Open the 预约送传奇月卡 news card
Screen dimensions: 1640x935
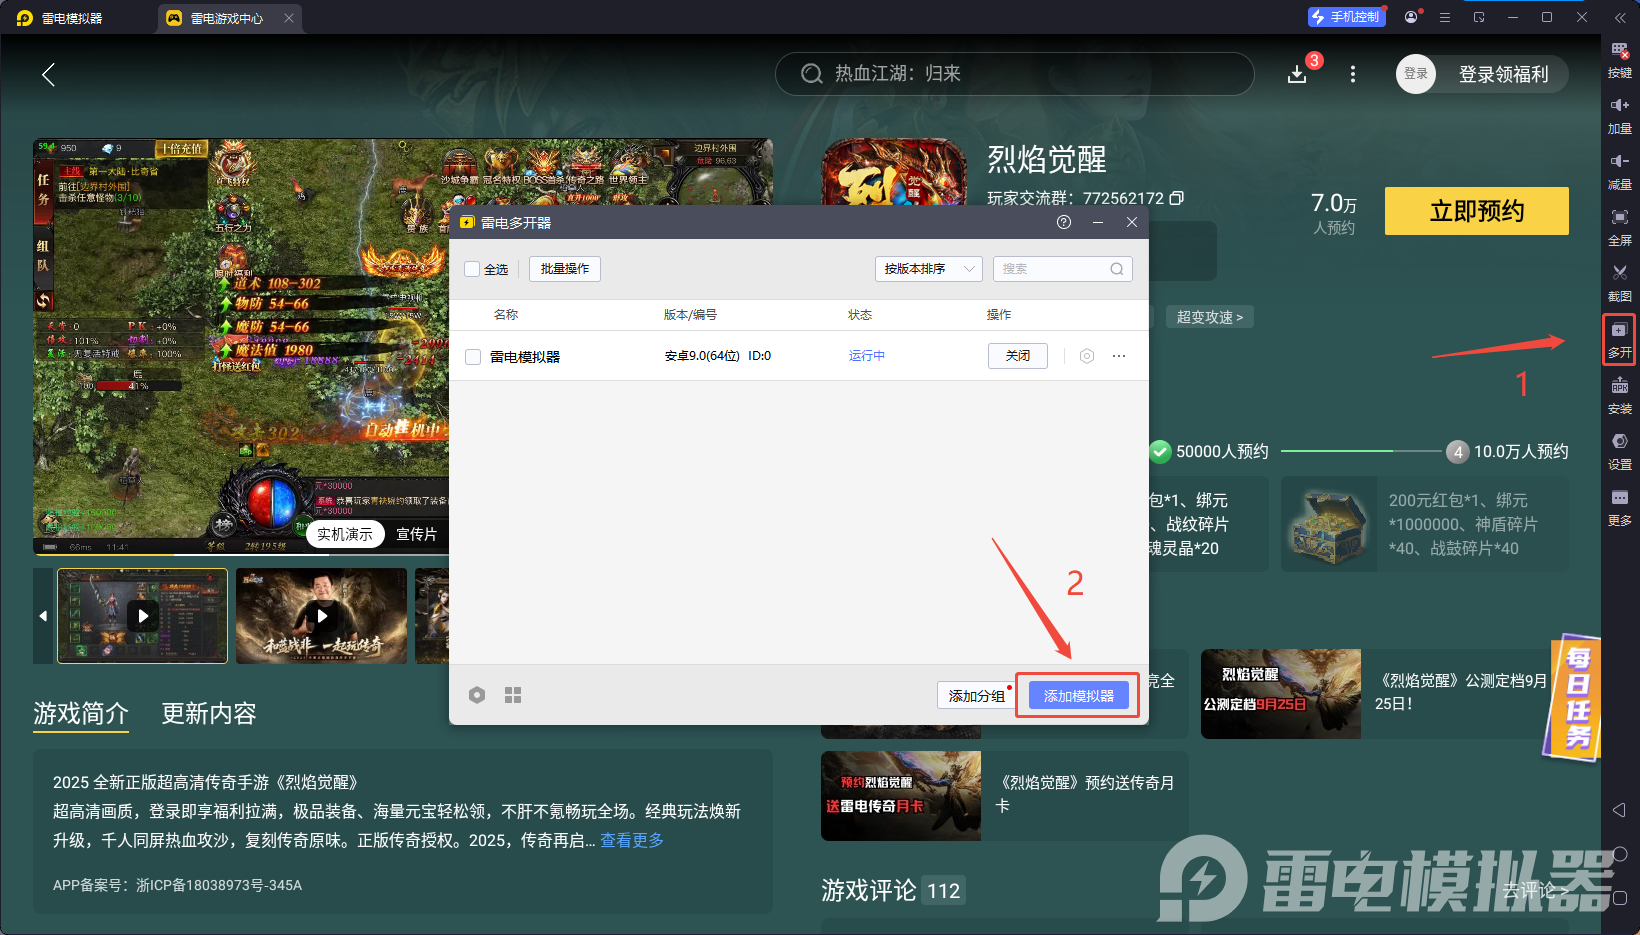[x=1005, y=796]
